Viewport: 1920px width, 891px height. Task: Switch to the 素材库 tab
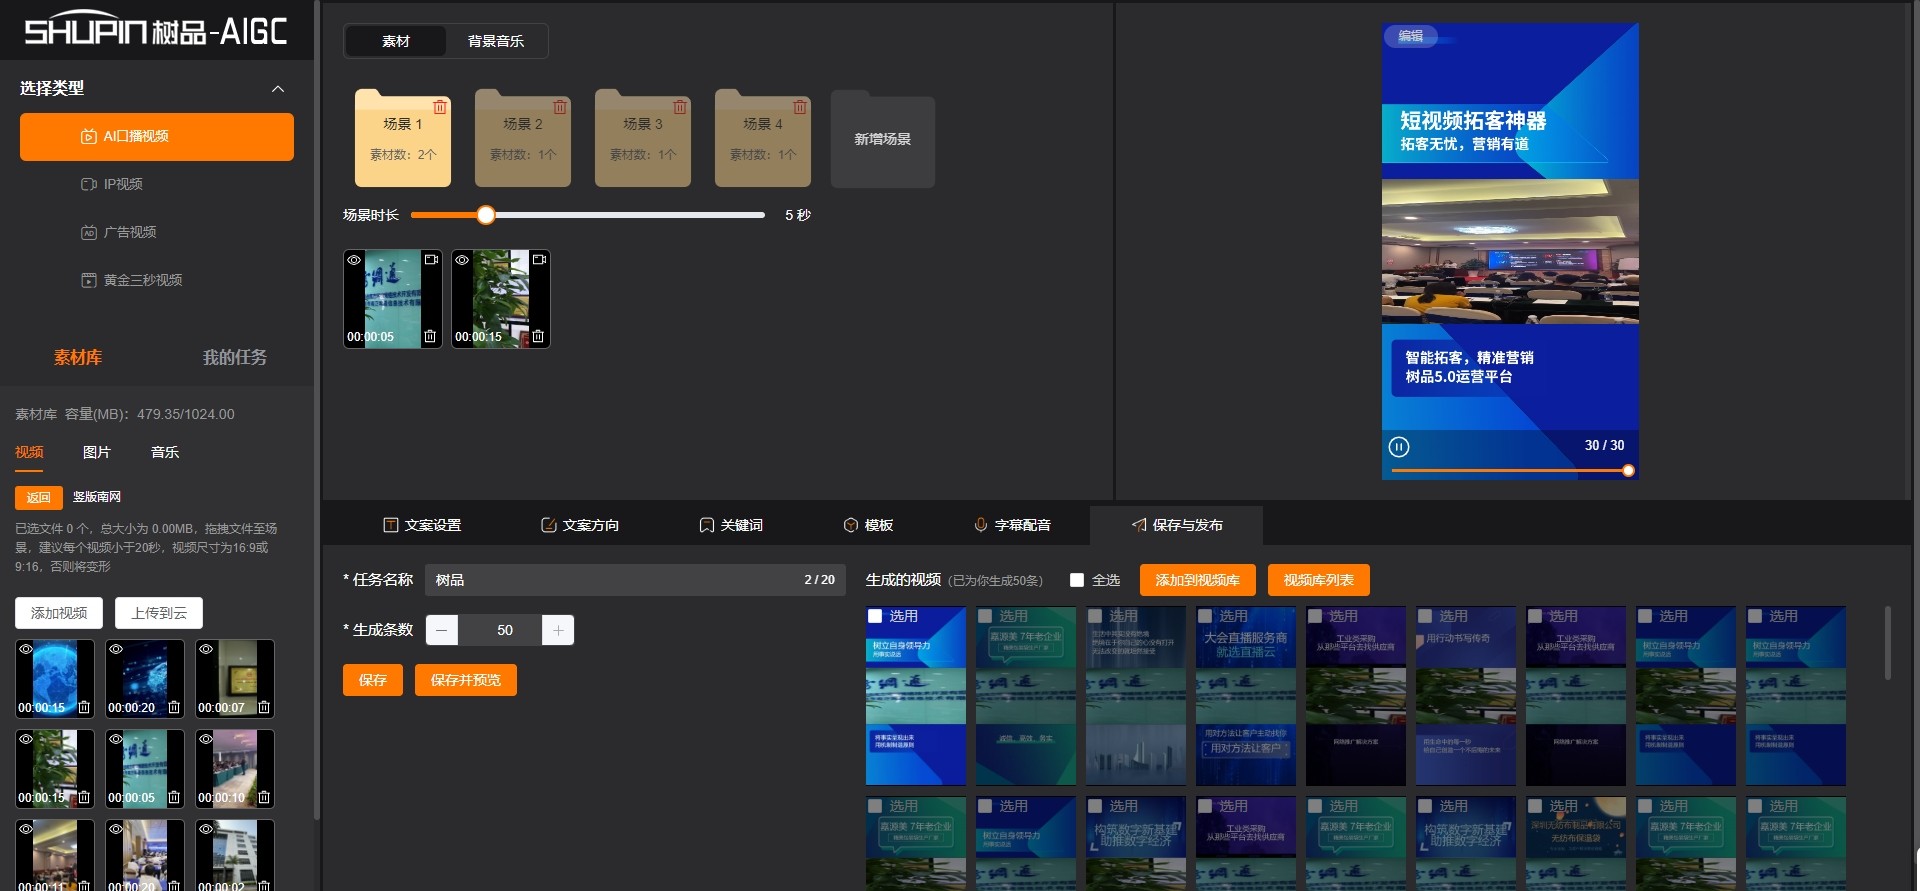(78, 357)
